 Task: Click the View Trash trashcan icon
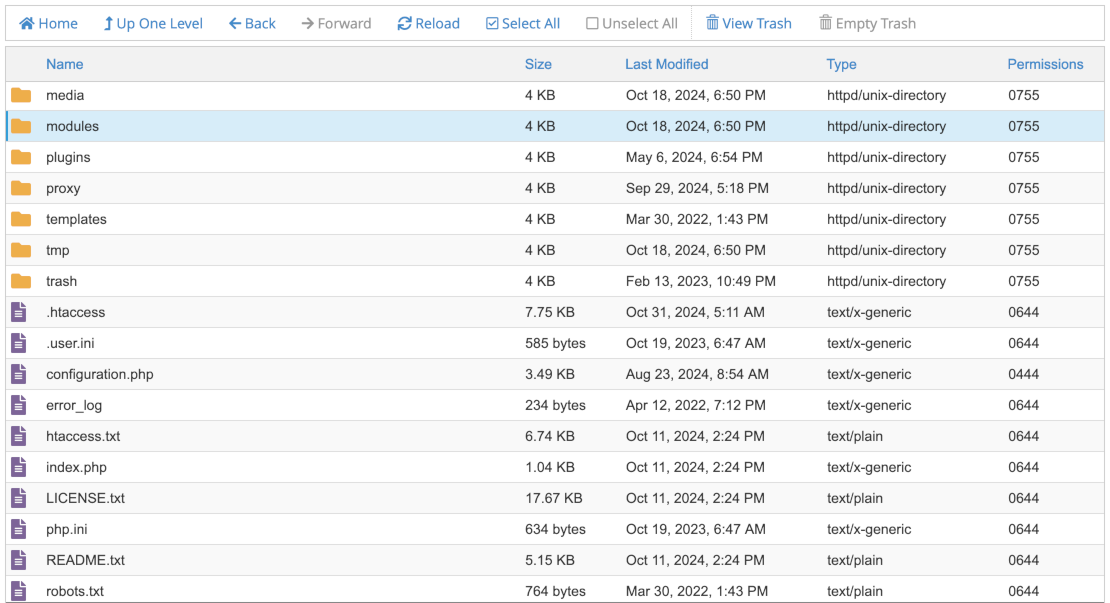point(713,22)
